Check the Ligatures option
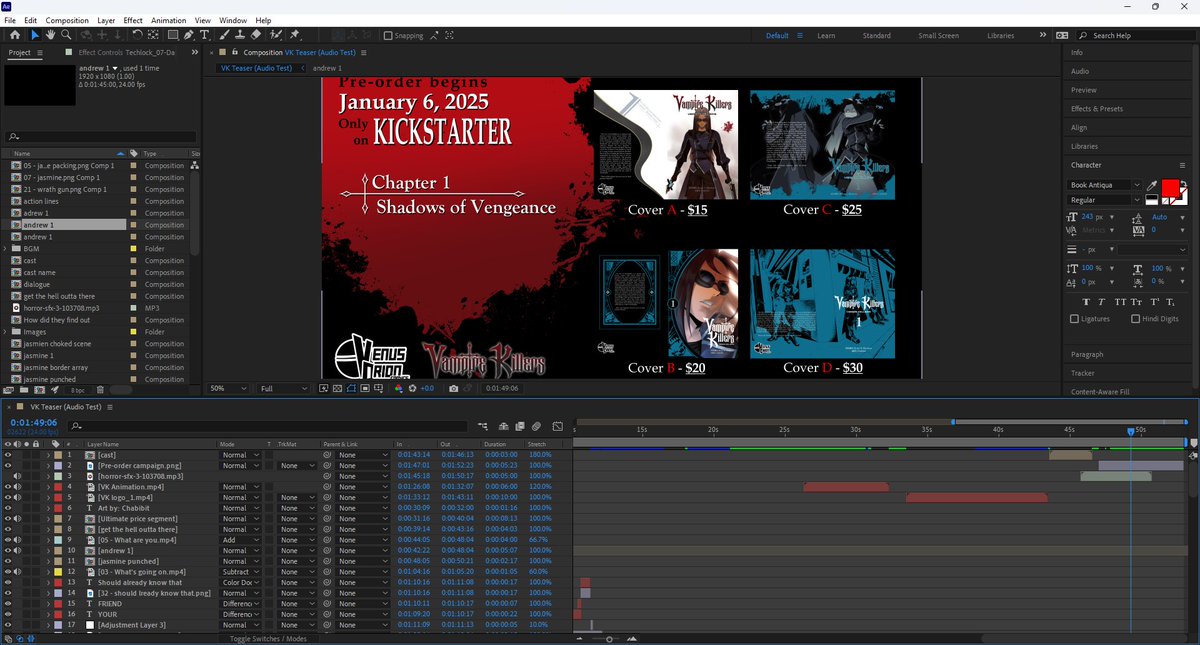1200x645 pixels. 1075,319
